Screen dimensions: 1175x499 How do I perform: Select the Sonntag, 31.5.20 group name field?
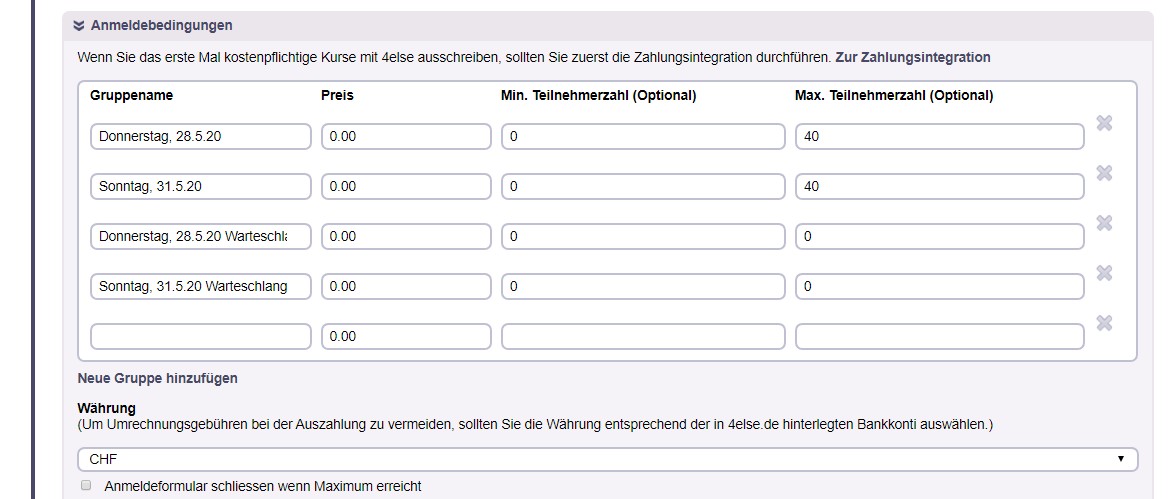click(201, 187)
